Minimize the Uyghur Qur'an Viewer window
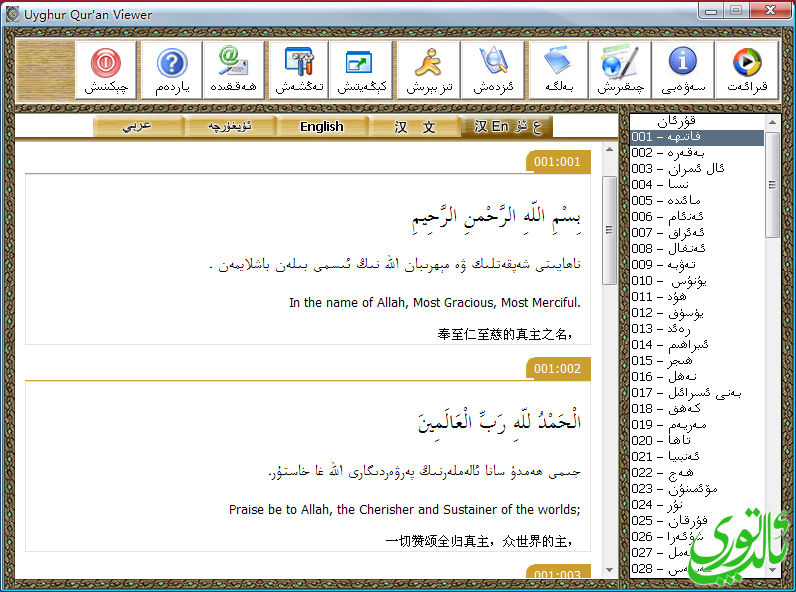The width and height of the screenshot is (796, 592). click(x=711, y=11)
